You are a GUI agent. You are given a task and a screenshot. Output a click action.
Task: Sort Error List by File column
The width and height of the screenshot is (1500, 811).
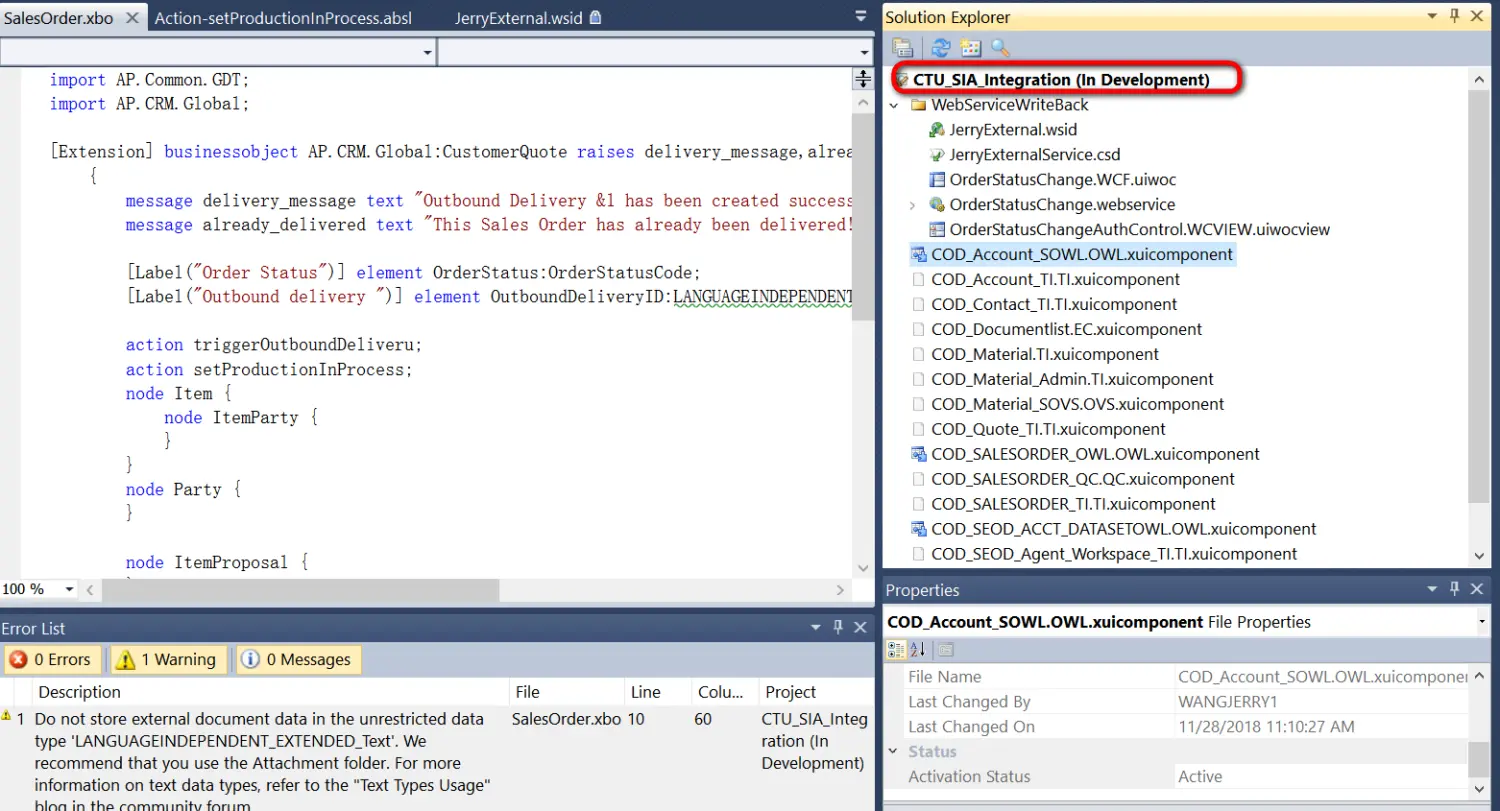click(567, 692)
